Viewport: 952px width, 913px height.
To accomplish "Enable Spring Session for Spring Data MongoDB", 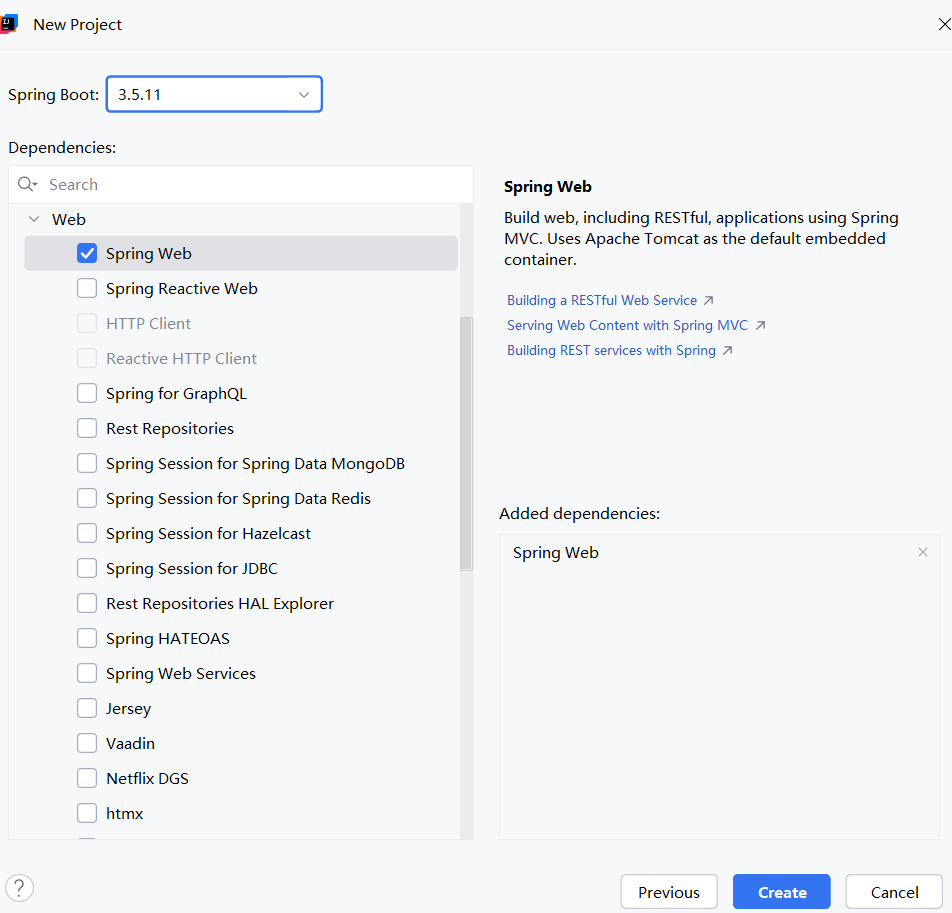I will tap(87, 463).
